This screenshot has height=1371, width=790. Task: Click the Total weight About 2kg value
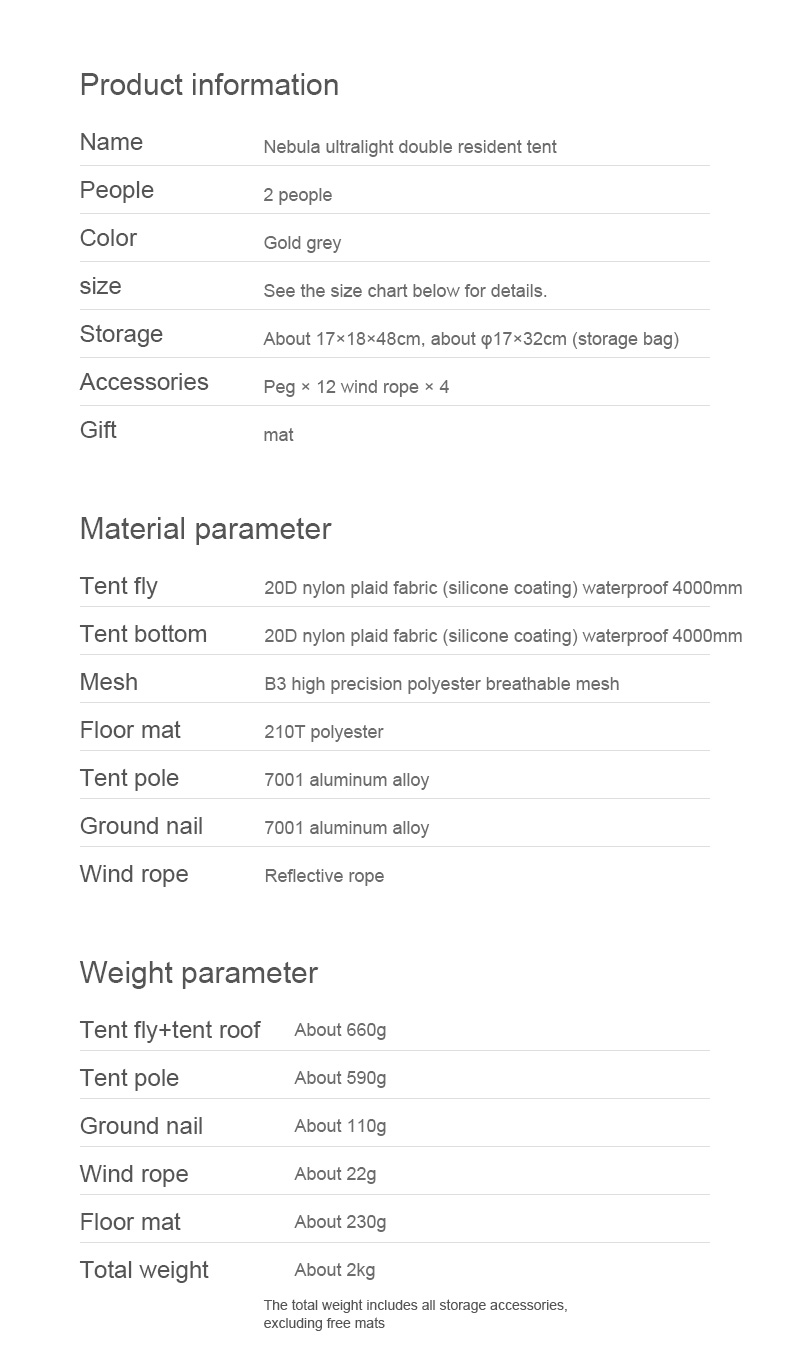tap(335, 1270)
